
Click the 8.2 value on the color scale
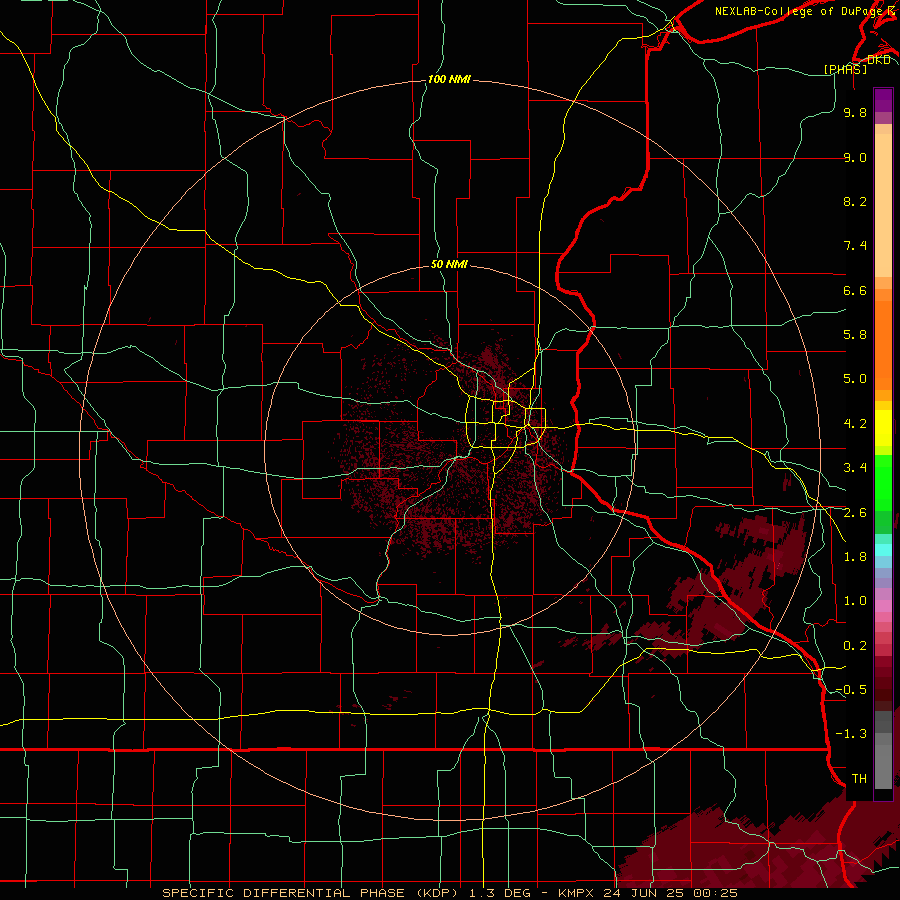click(855, 201)
